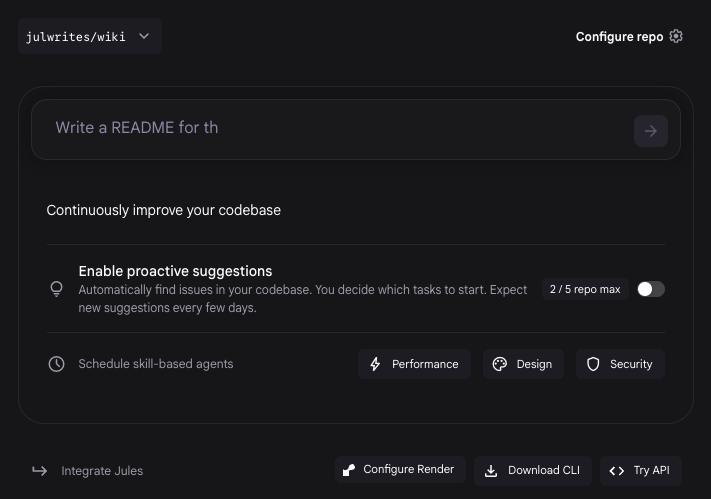
Task: Click the code brackets icon for API
Action: [617, 470]
